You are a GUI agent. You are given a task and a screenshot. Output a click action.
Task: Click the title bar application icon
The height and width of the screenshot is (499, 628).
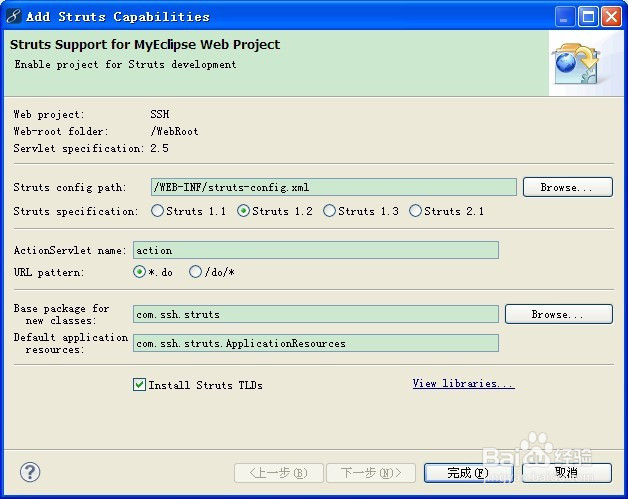(x=13, y=16)
